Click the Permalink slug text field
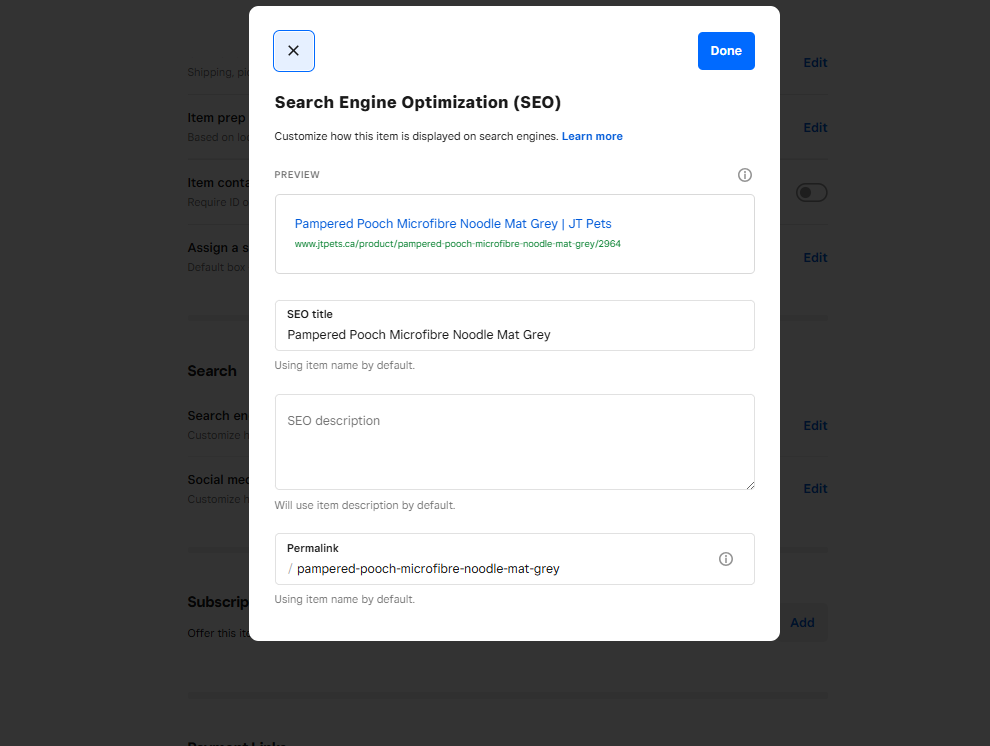 pyautogui.click(x=500, y=569)
